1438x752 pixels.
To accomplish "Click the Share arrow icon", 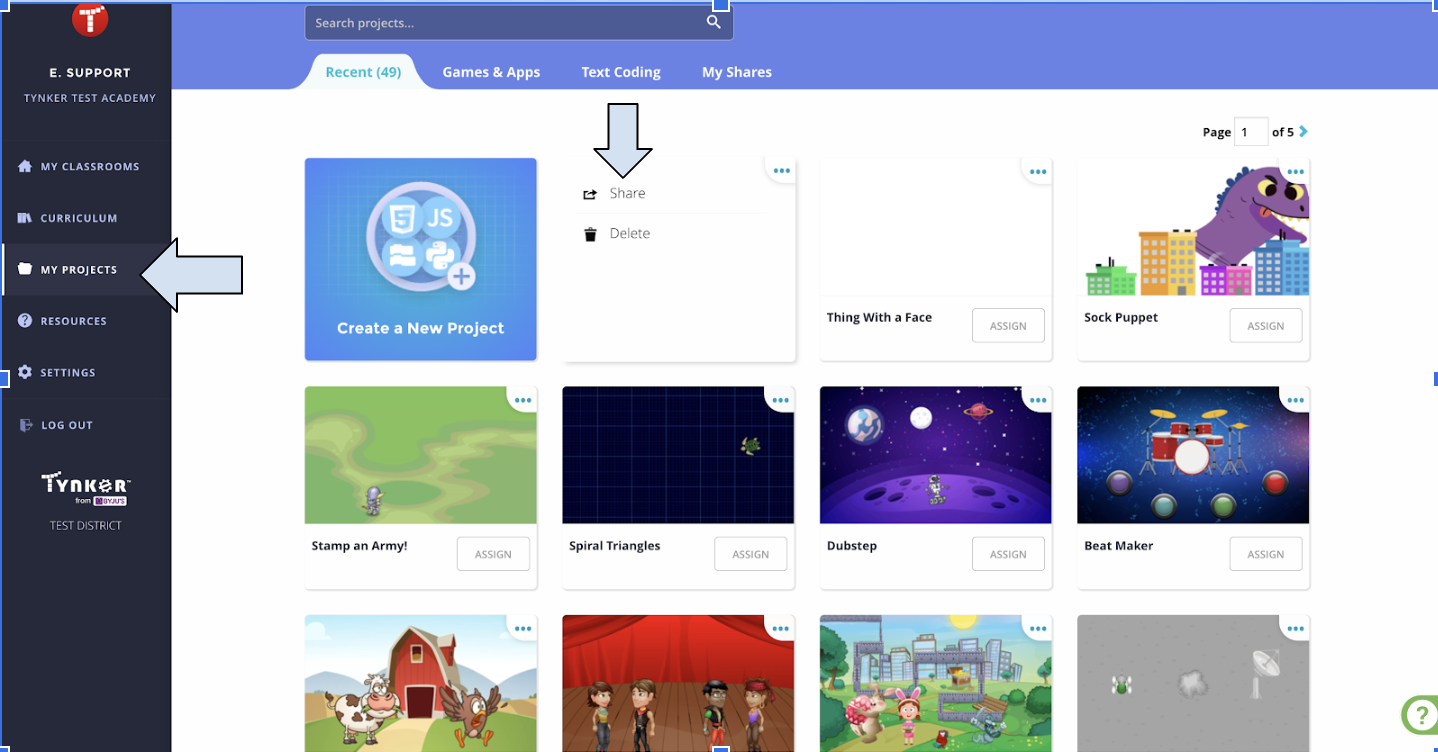I will tap(590, 194).
